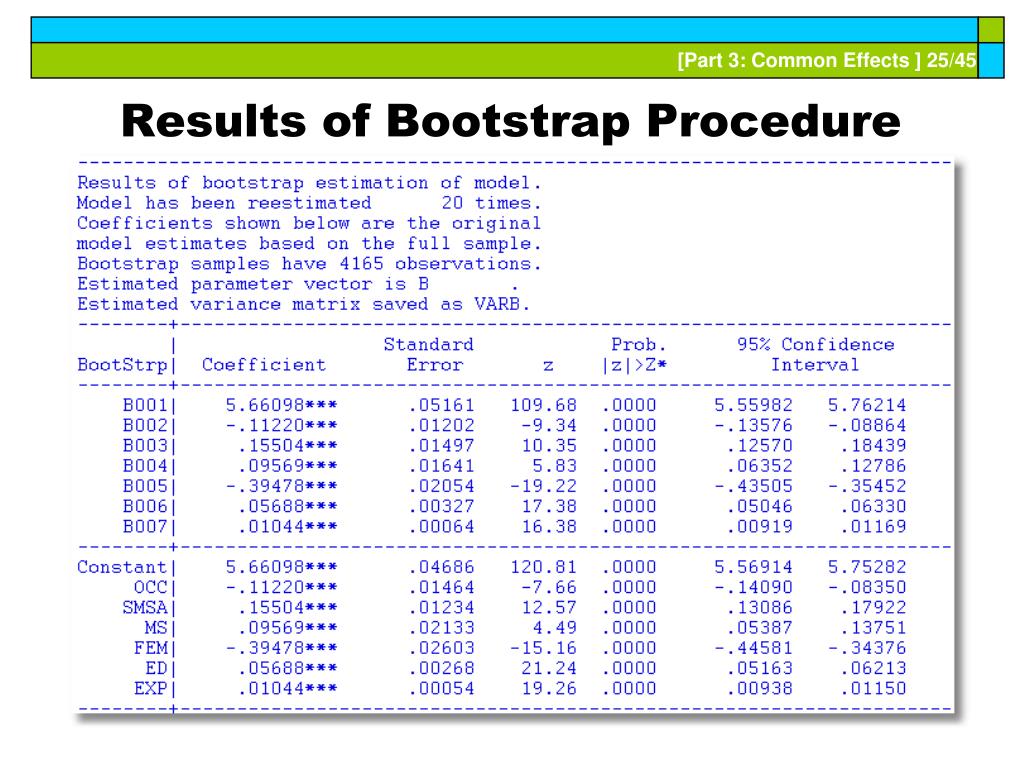Click confidence bound '5.75282'
The image size is (1024, 768).
click(867, 568)
